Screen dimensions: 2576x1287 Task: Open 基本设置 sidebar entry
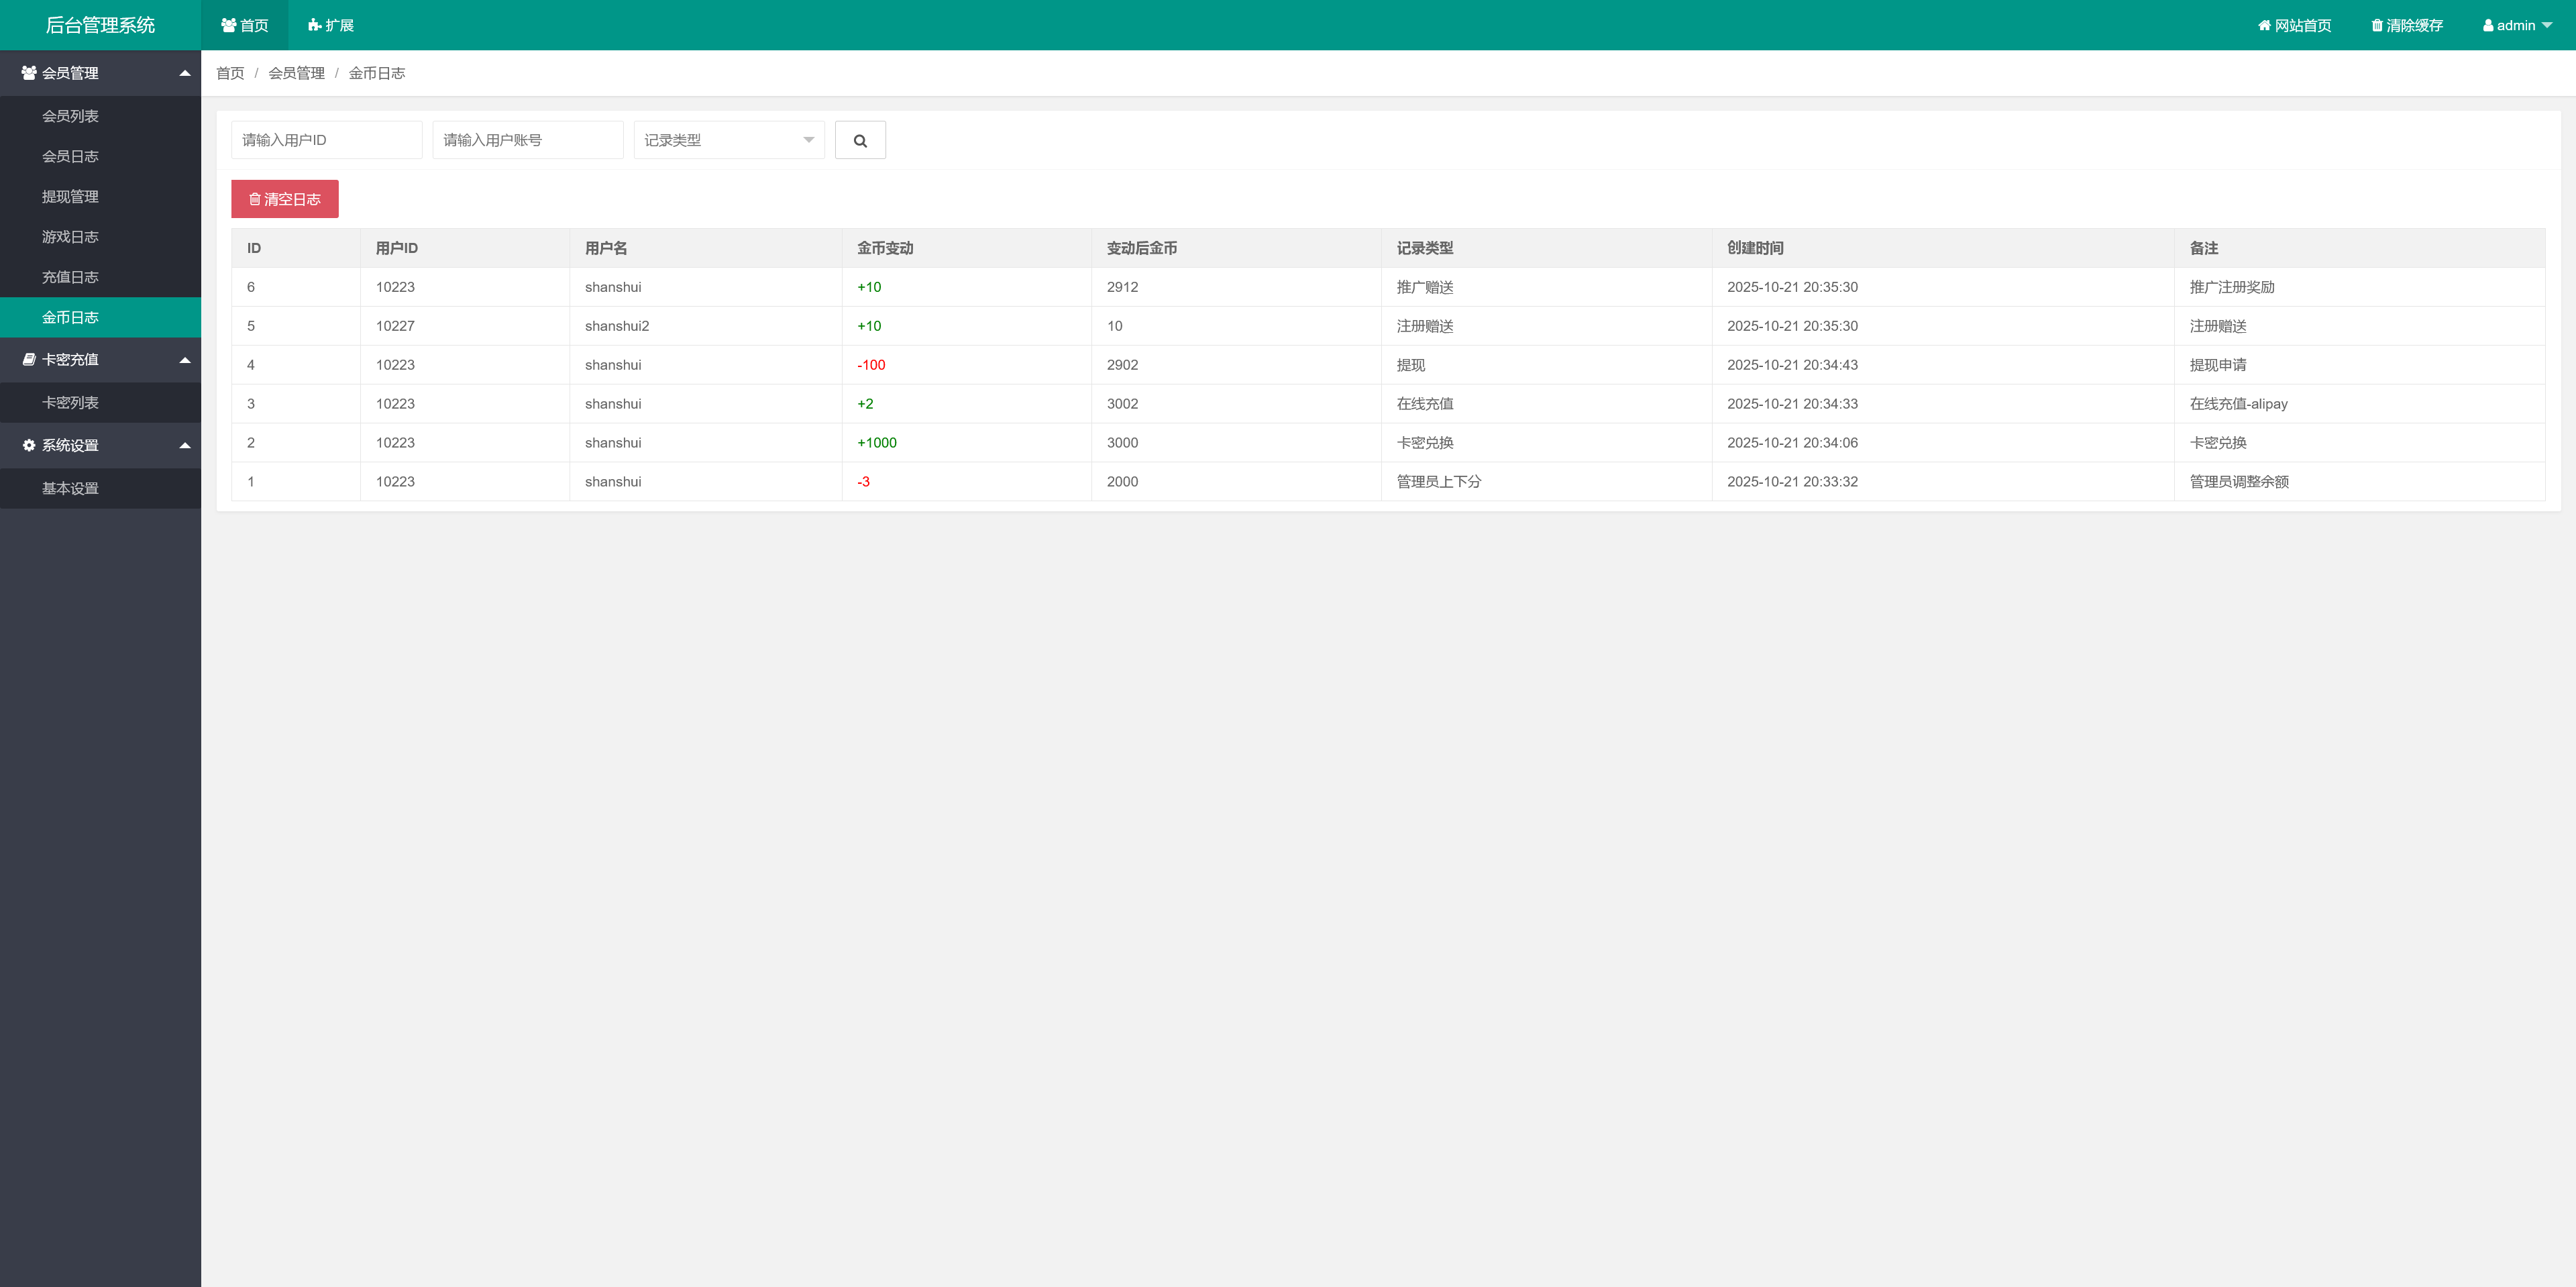pyautogui.click(x=70, y=488)
